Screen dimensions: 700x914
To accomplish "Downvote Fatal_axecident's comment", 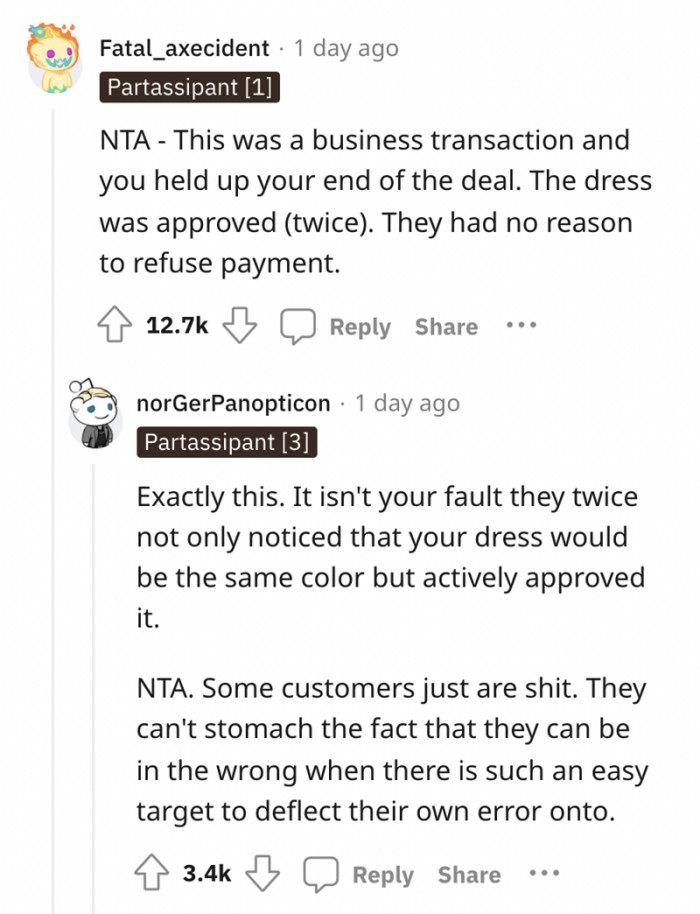I will point(238,326).
